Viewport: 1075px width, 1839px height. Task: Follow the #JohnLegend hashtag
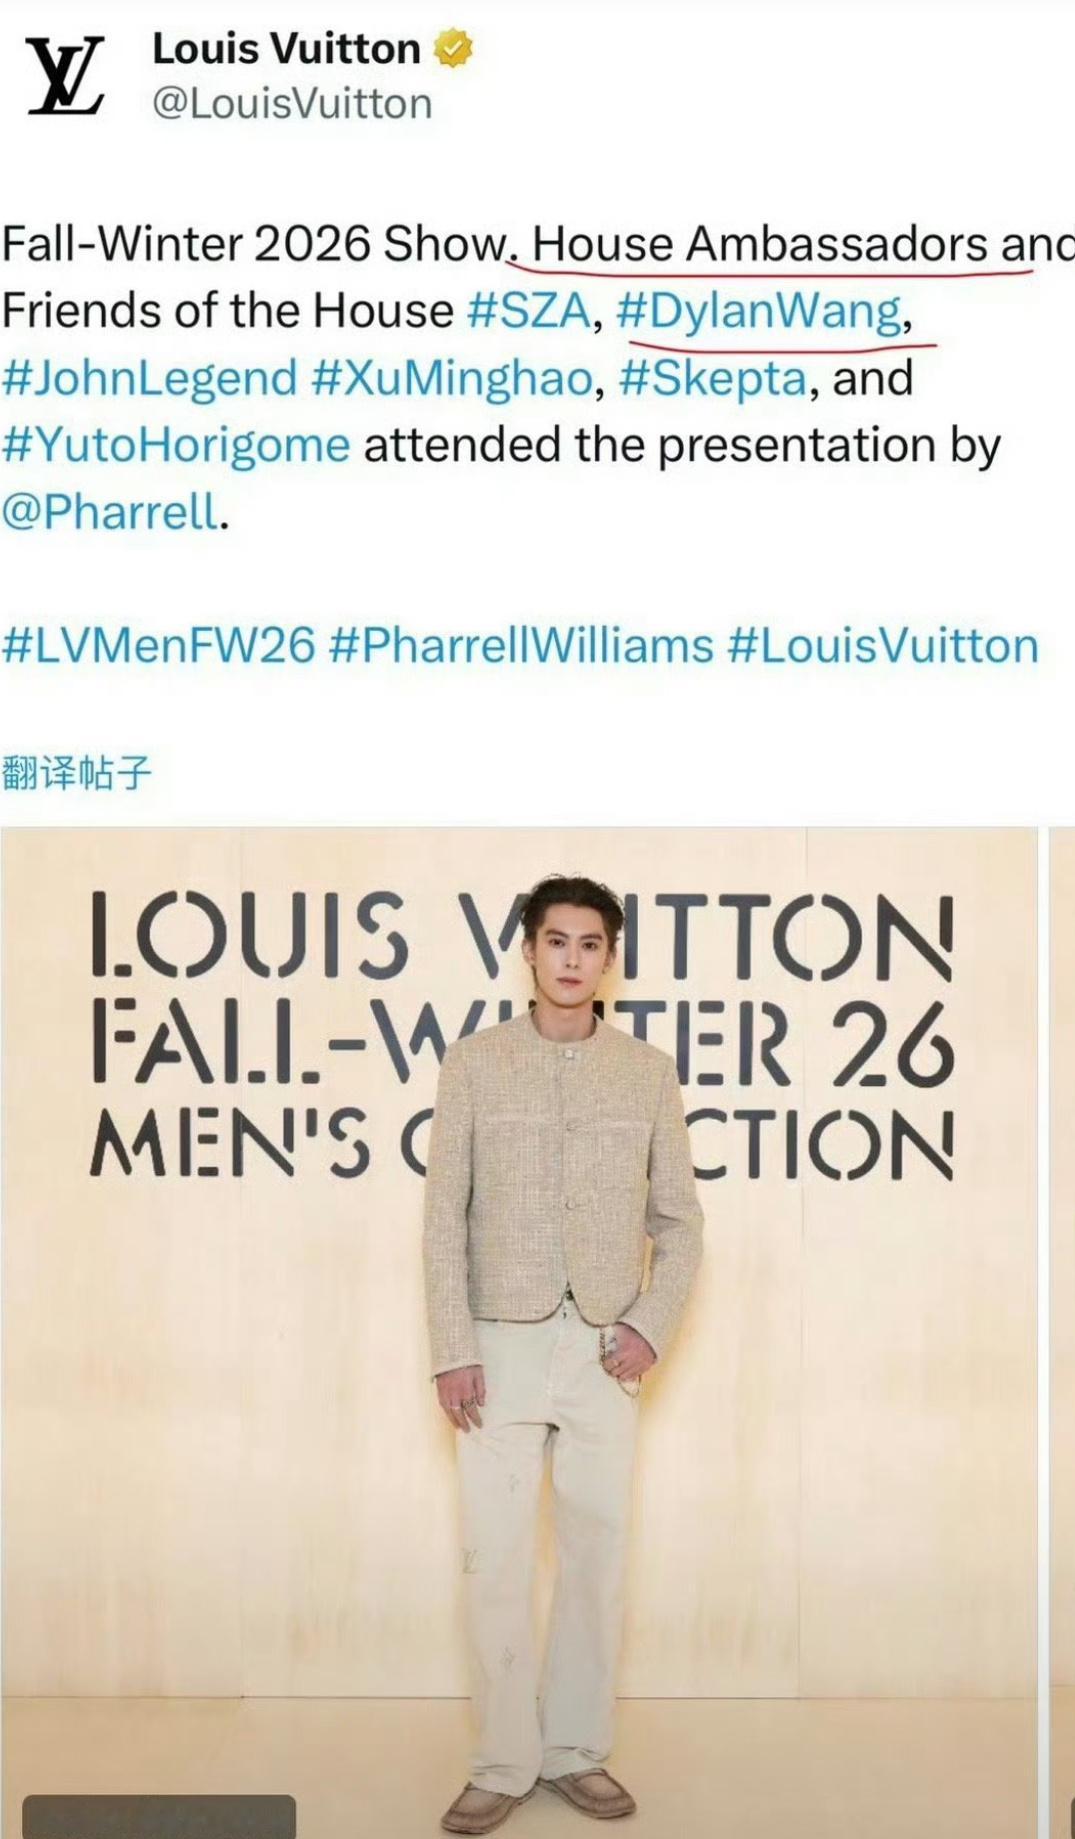(150, 379)
